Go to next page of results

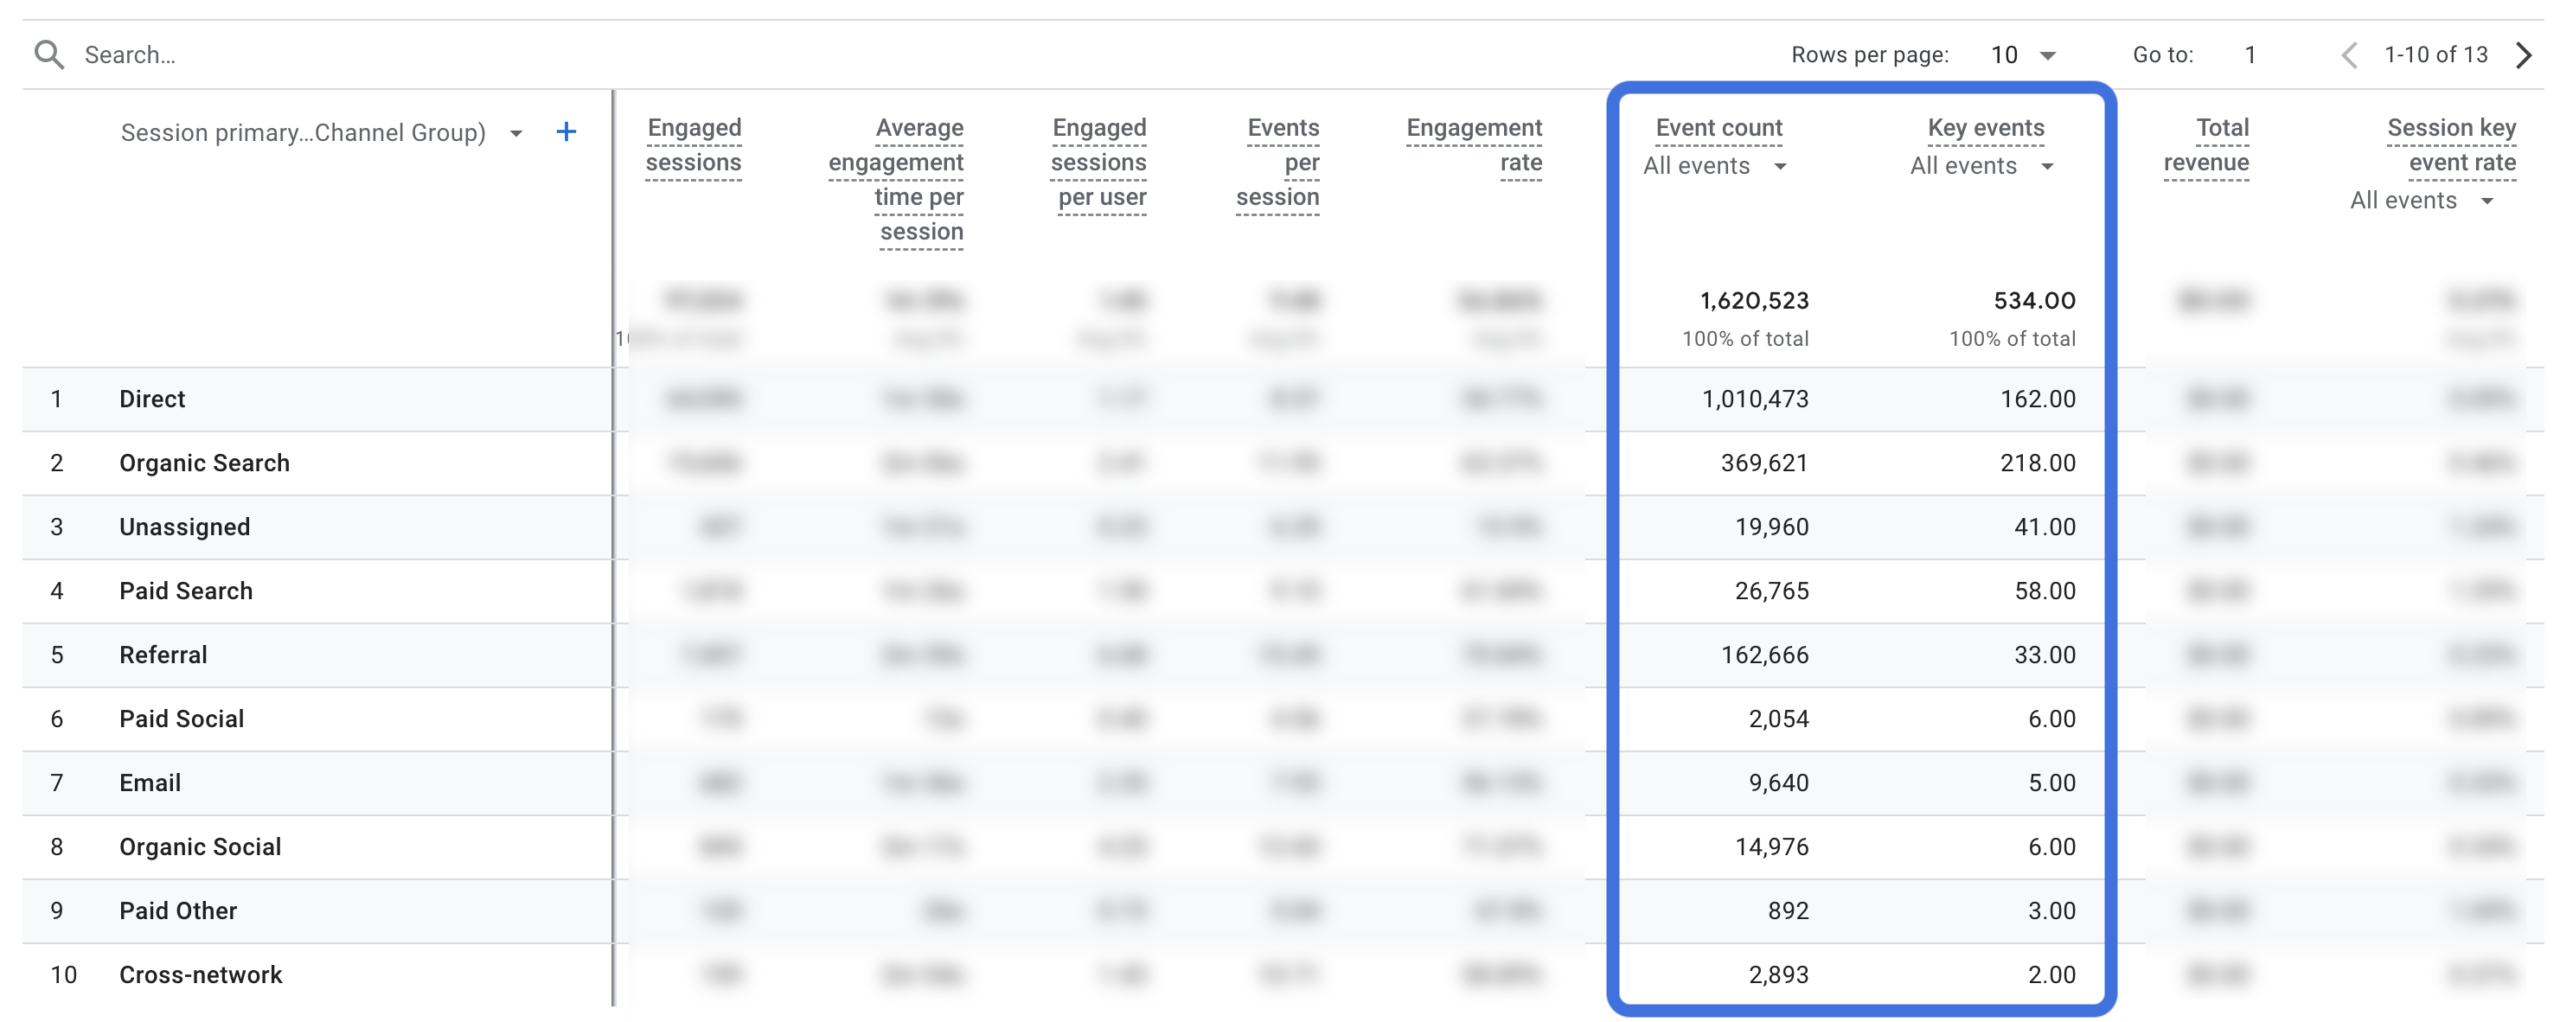click(x=2524, y=54)
